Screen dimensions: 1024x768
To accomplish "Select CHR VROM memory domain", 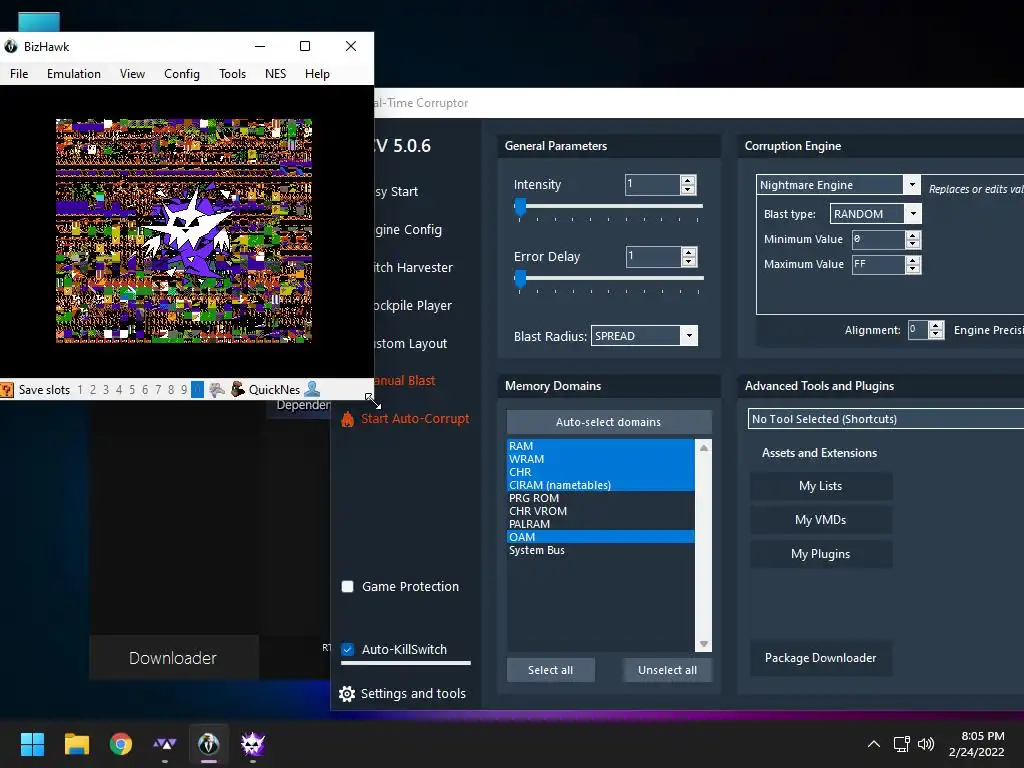I will pos(601,511).
